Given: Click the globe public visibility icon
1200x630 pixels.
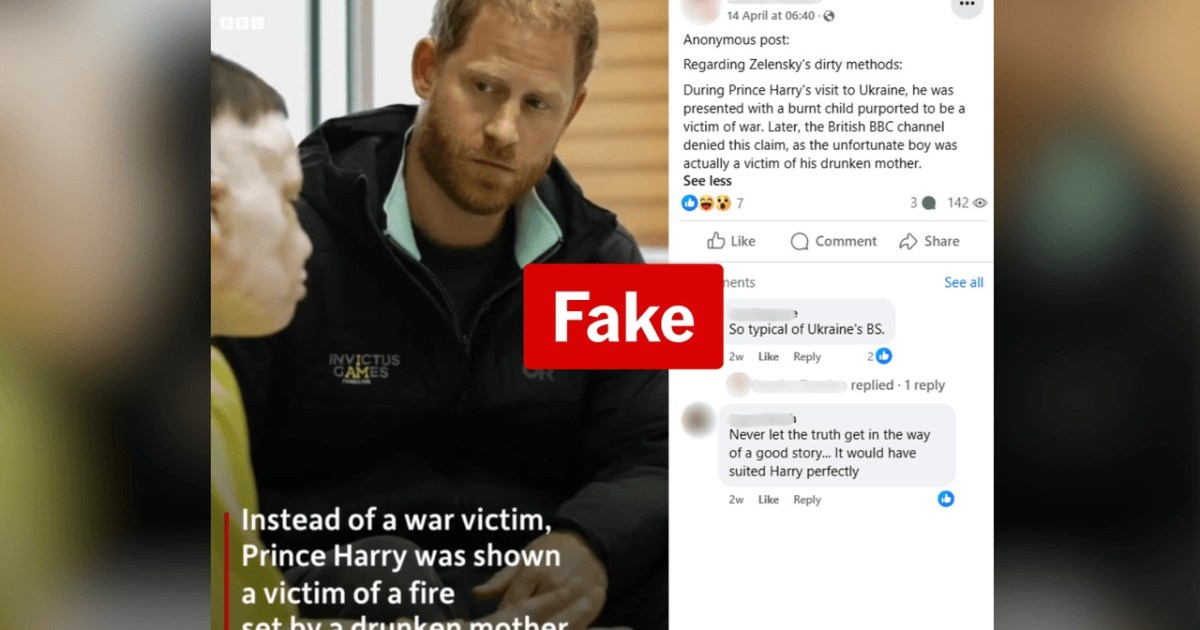Looking at the screenshot, I should coord(828,16).
